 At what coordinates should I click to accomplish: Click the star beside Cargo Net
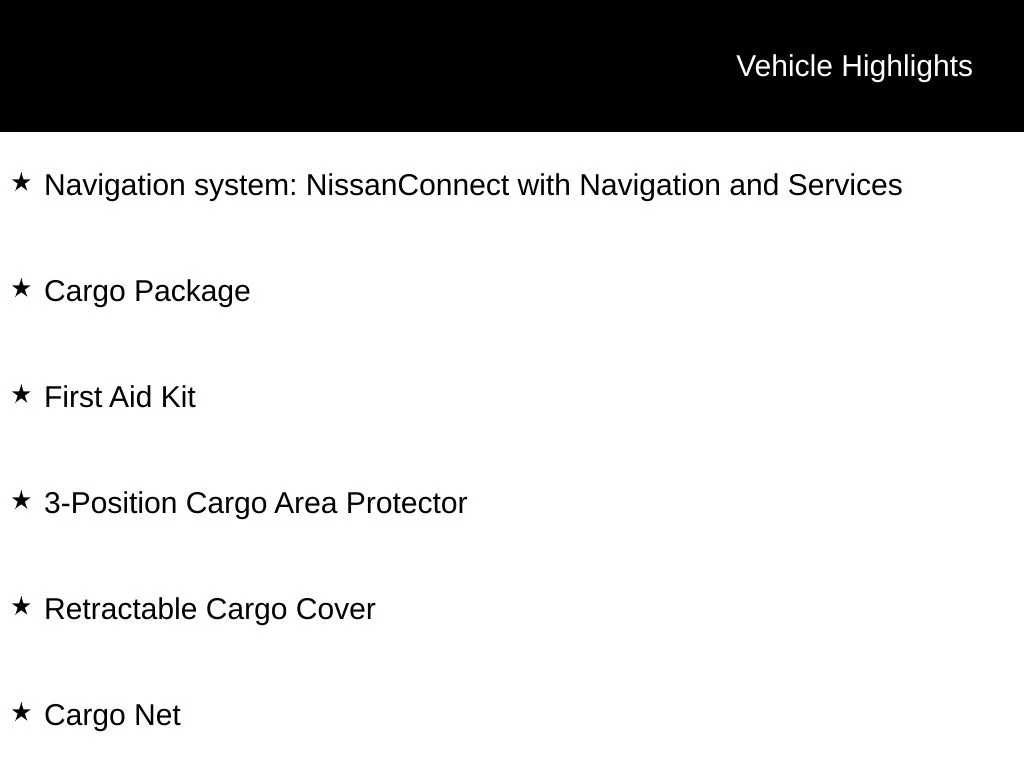coord(22,712)
